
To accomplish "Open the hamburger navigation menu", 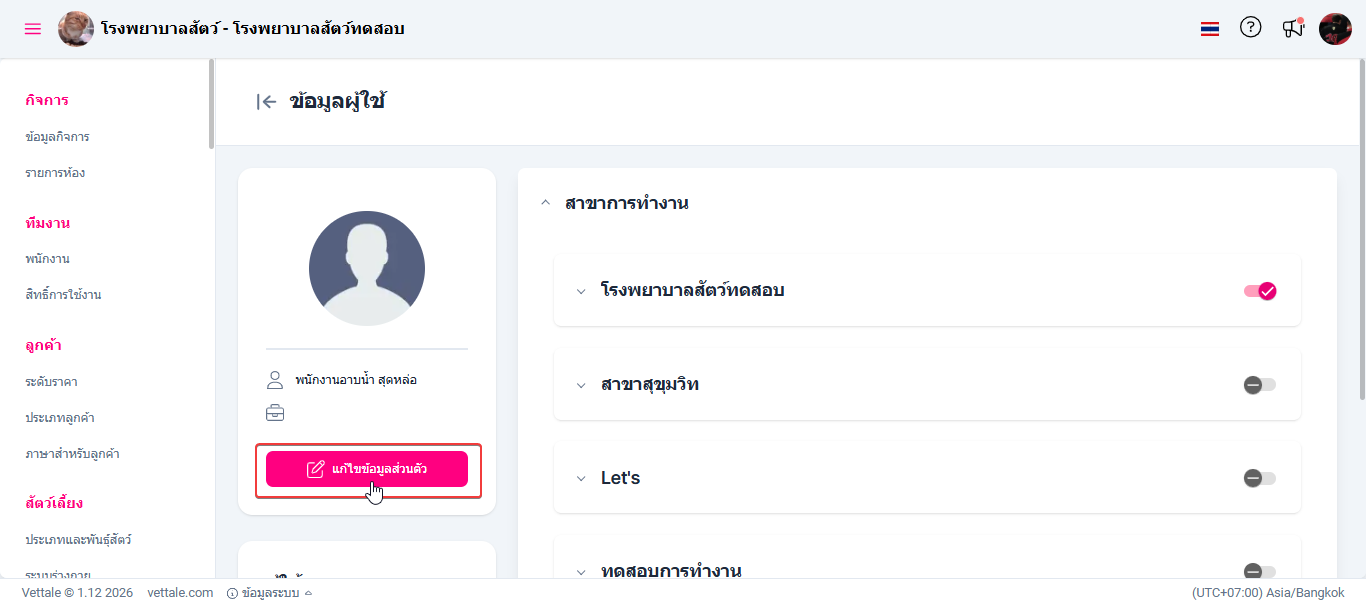I will coord(33,29).
